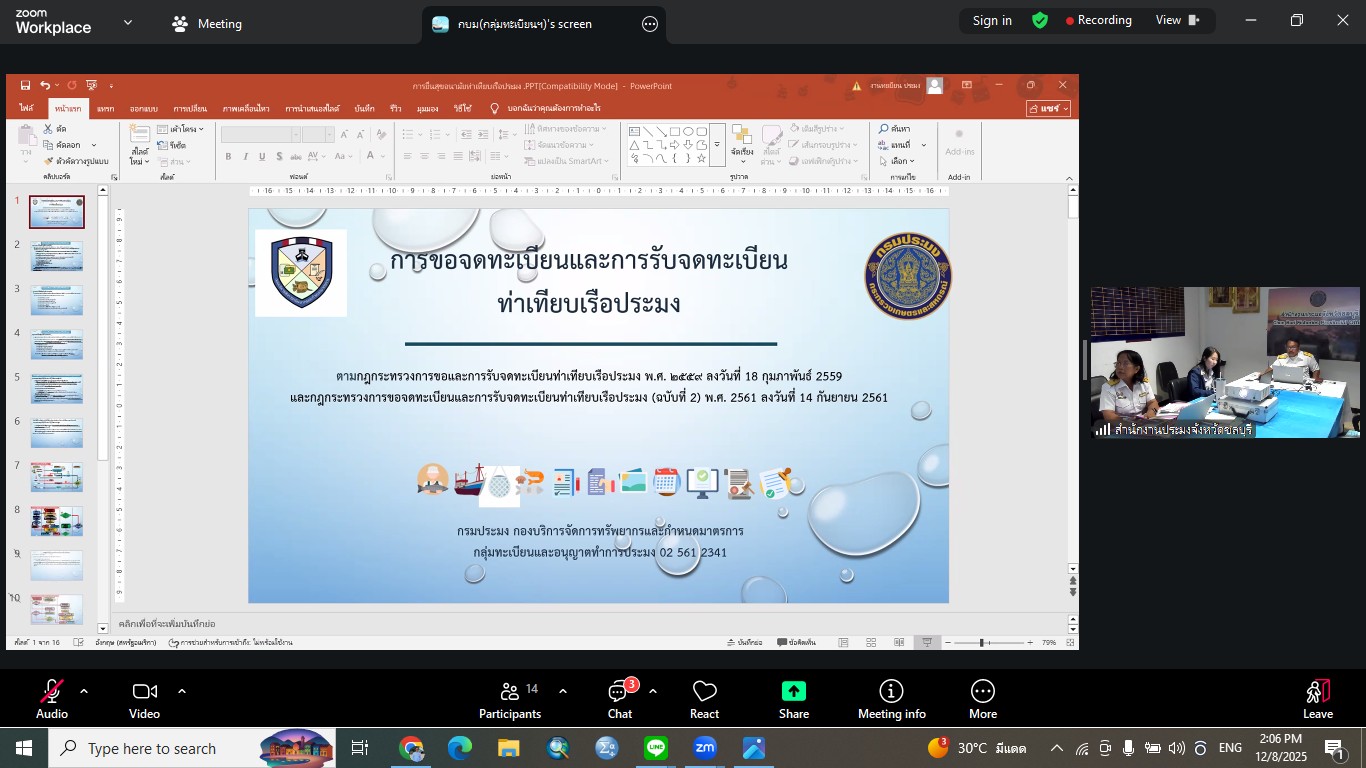
Task: Open the View layout dropdown
Action: [x=1178, y=21]
